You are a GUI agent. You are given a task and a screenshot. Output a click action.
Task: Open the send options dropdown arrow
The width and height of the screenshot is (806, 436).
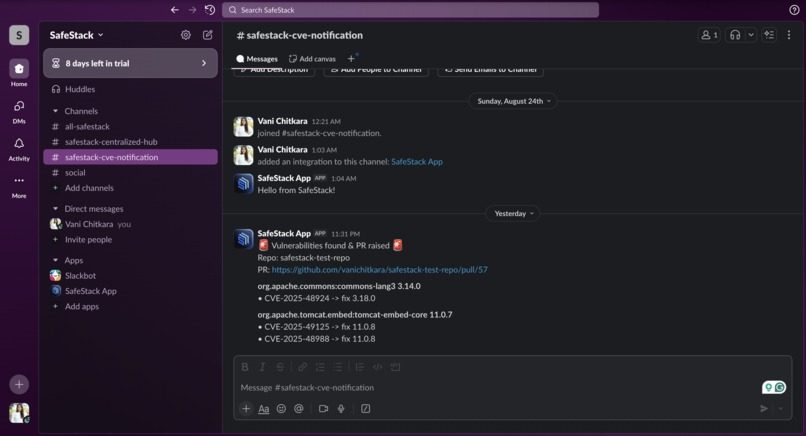(x=781, y=408)
